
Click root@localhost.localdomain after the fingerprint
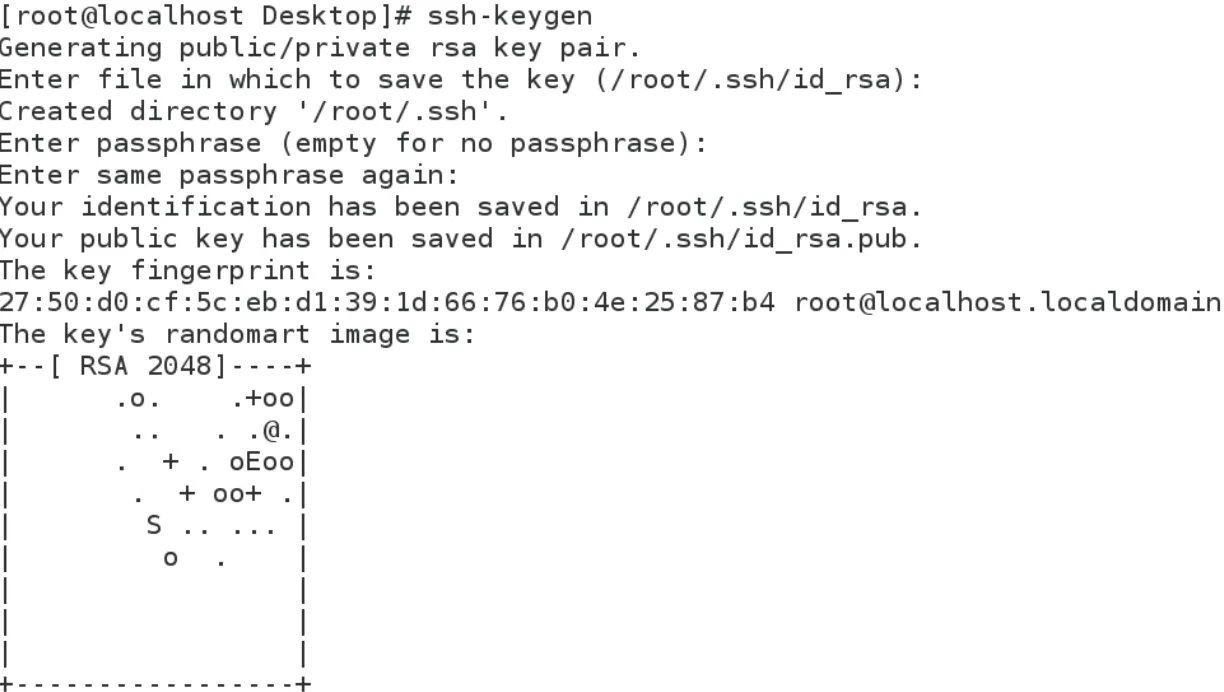(x=1008, y=304)
